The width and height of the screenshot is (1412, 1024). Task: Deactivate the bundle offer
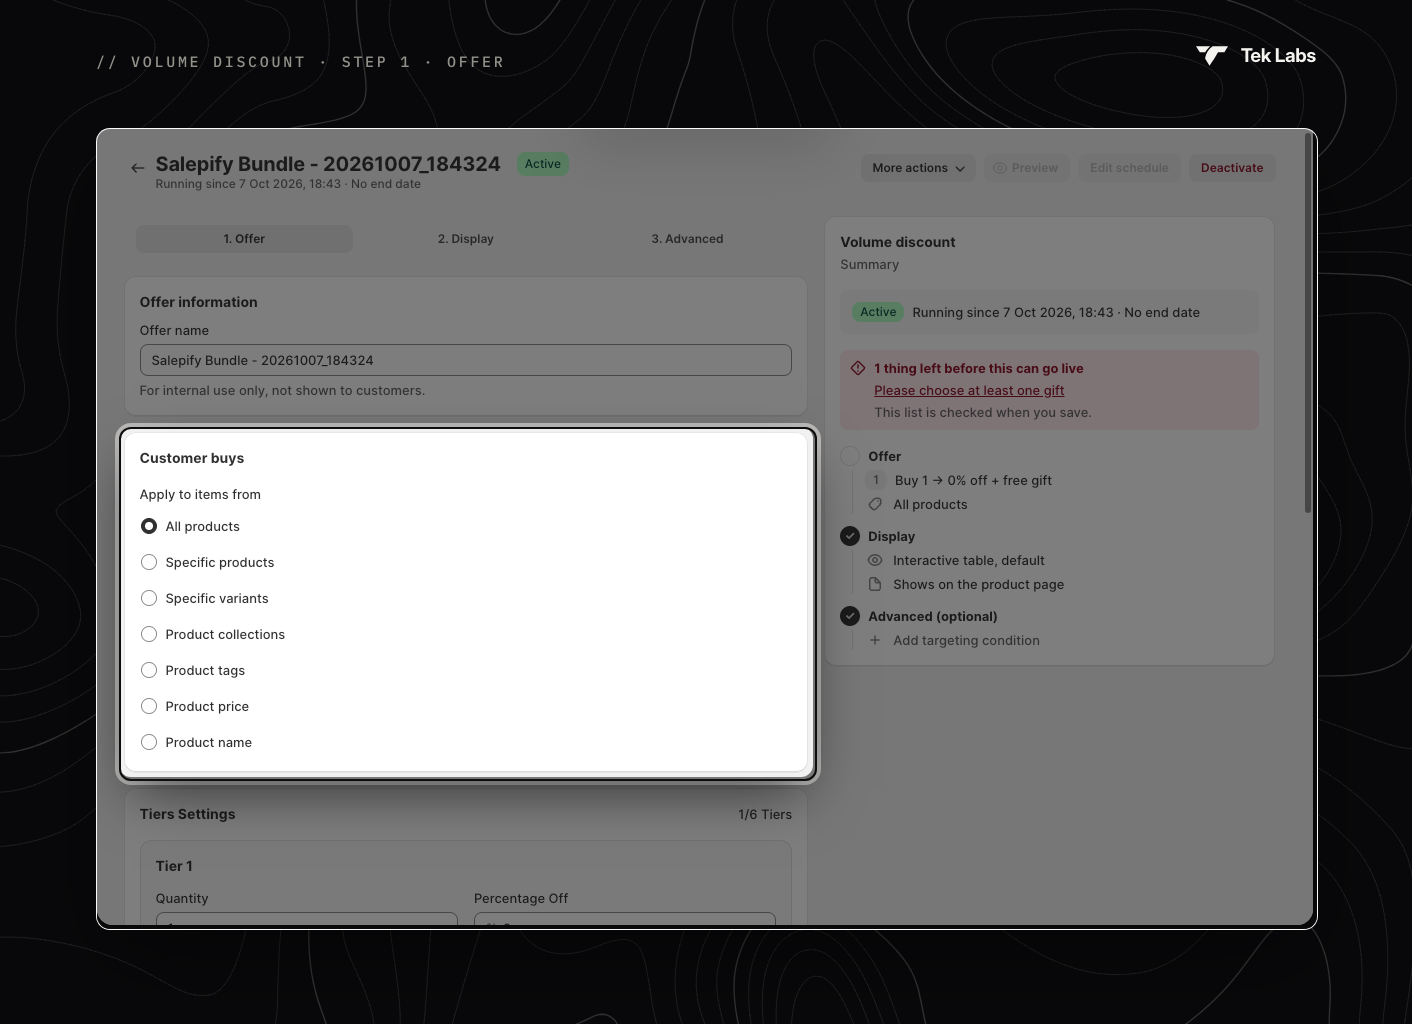[1232, 168]
